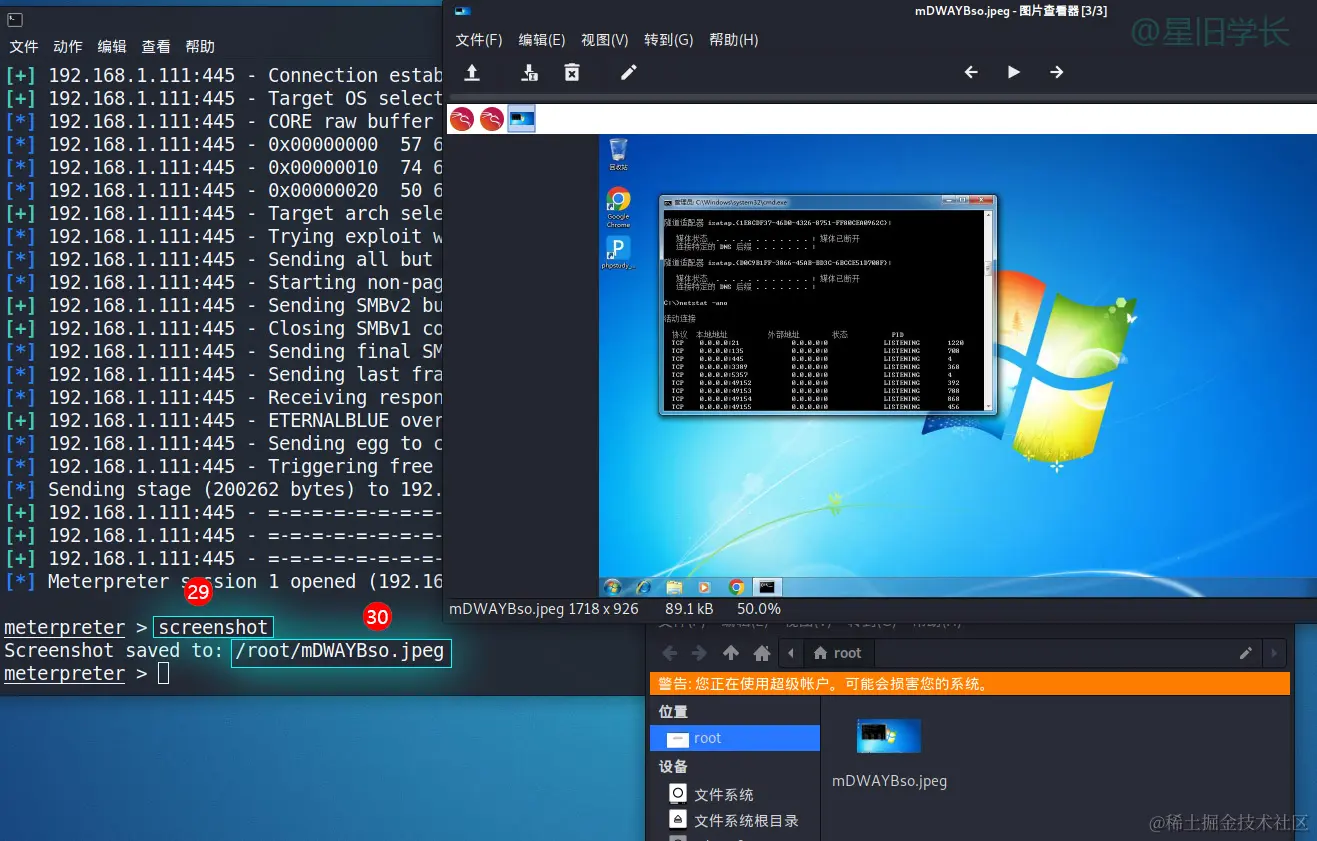Open the 视图(V) menu in image viewer

(605, 40)
